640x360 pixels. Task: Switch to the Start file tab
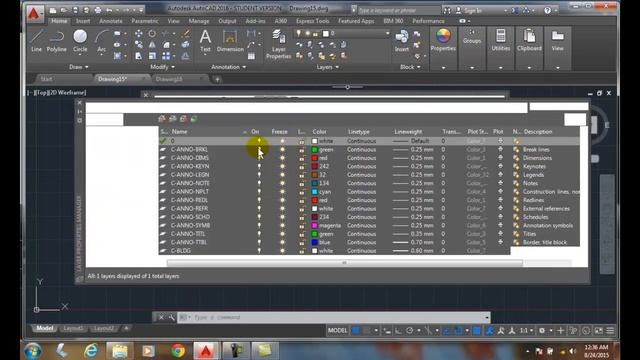46,79
